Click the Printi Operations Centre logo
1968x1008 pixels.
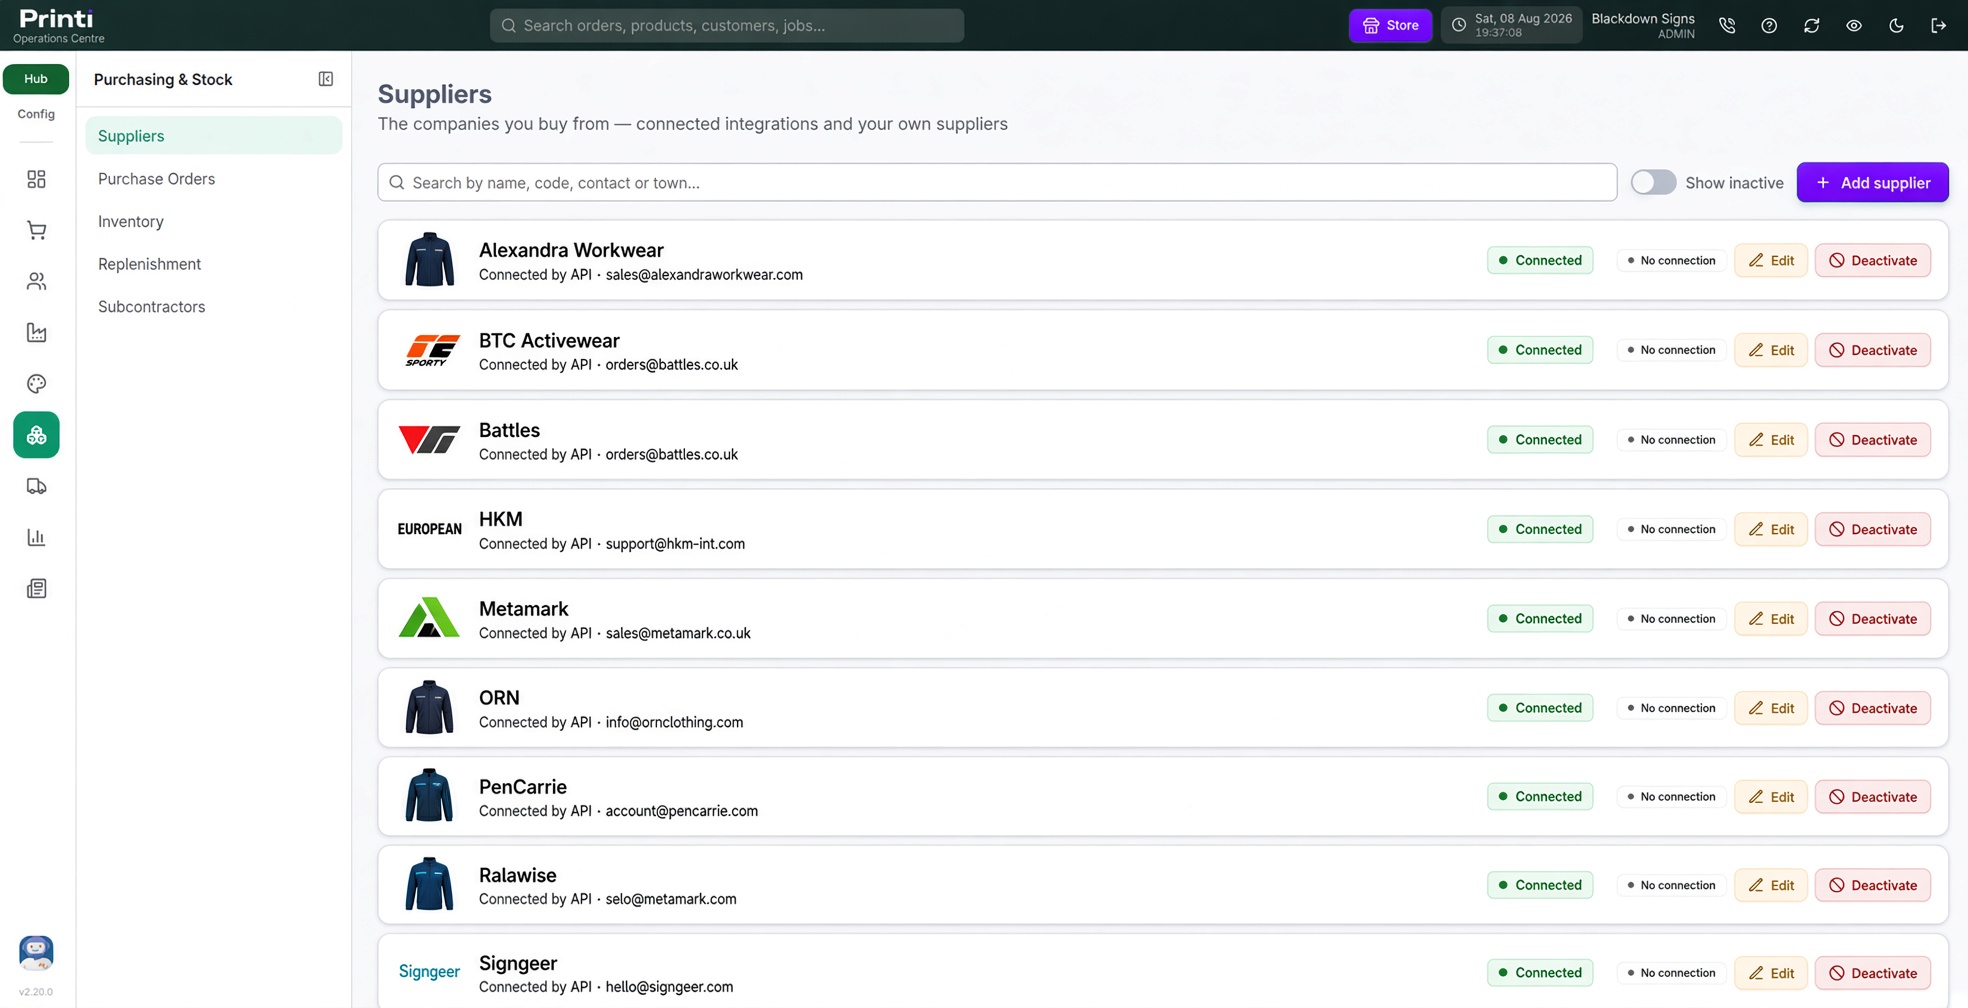58,25
